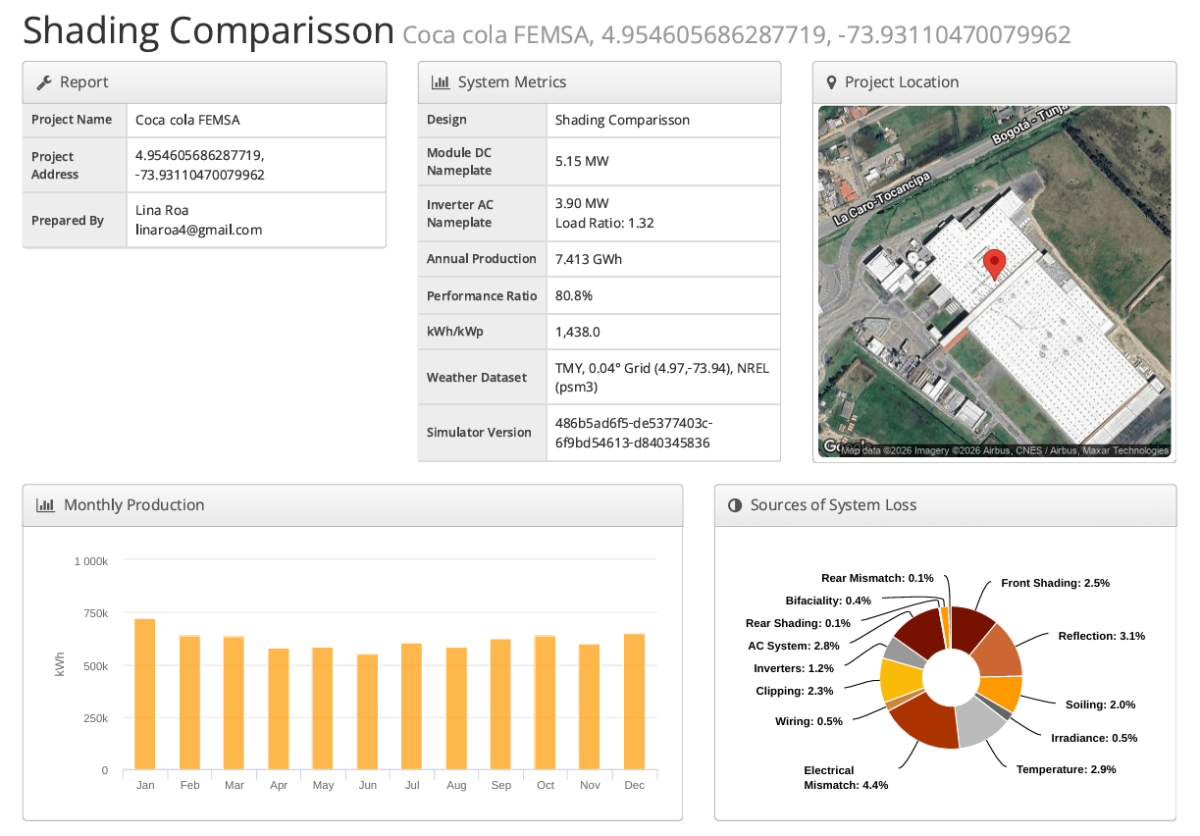
Task: Click the linaroa4@gmail.com email text
Action: pos(198,230)
